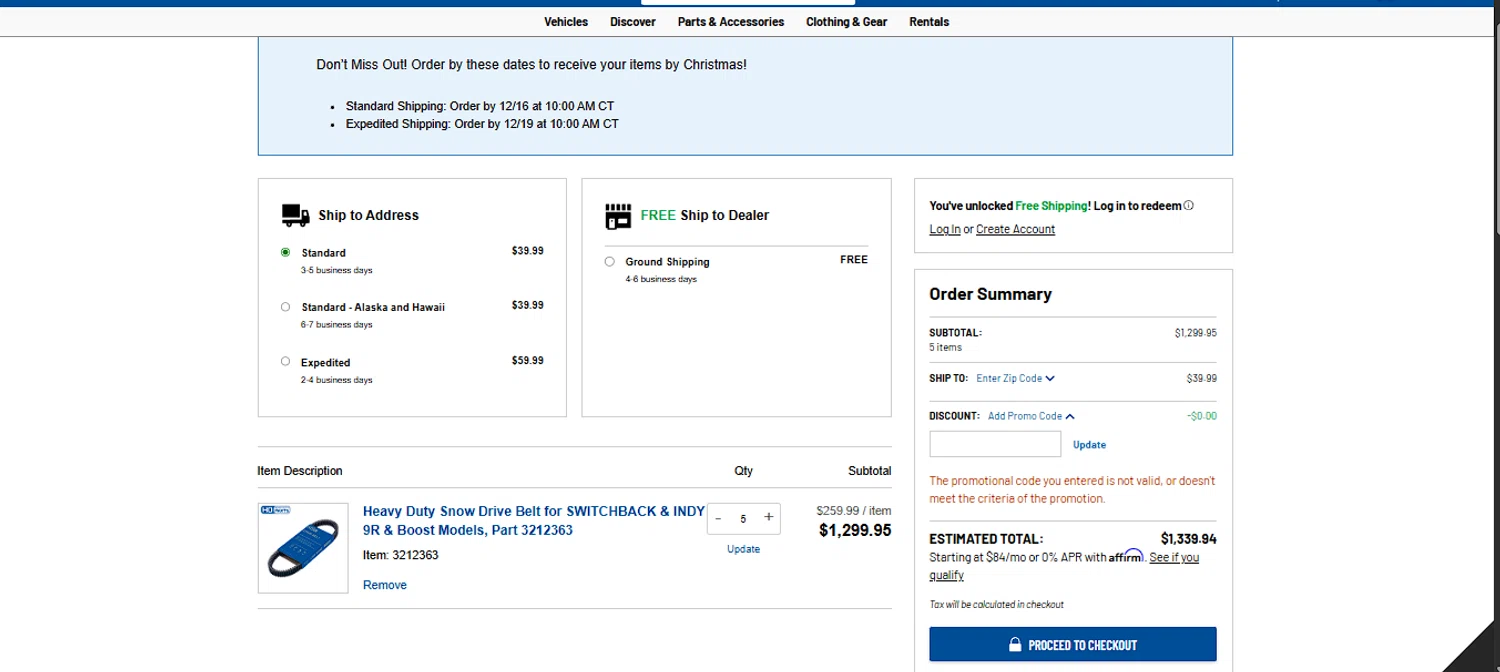Click the invalid promo code error message
Screen dimensions: 1500x672
coord(1072,490)
